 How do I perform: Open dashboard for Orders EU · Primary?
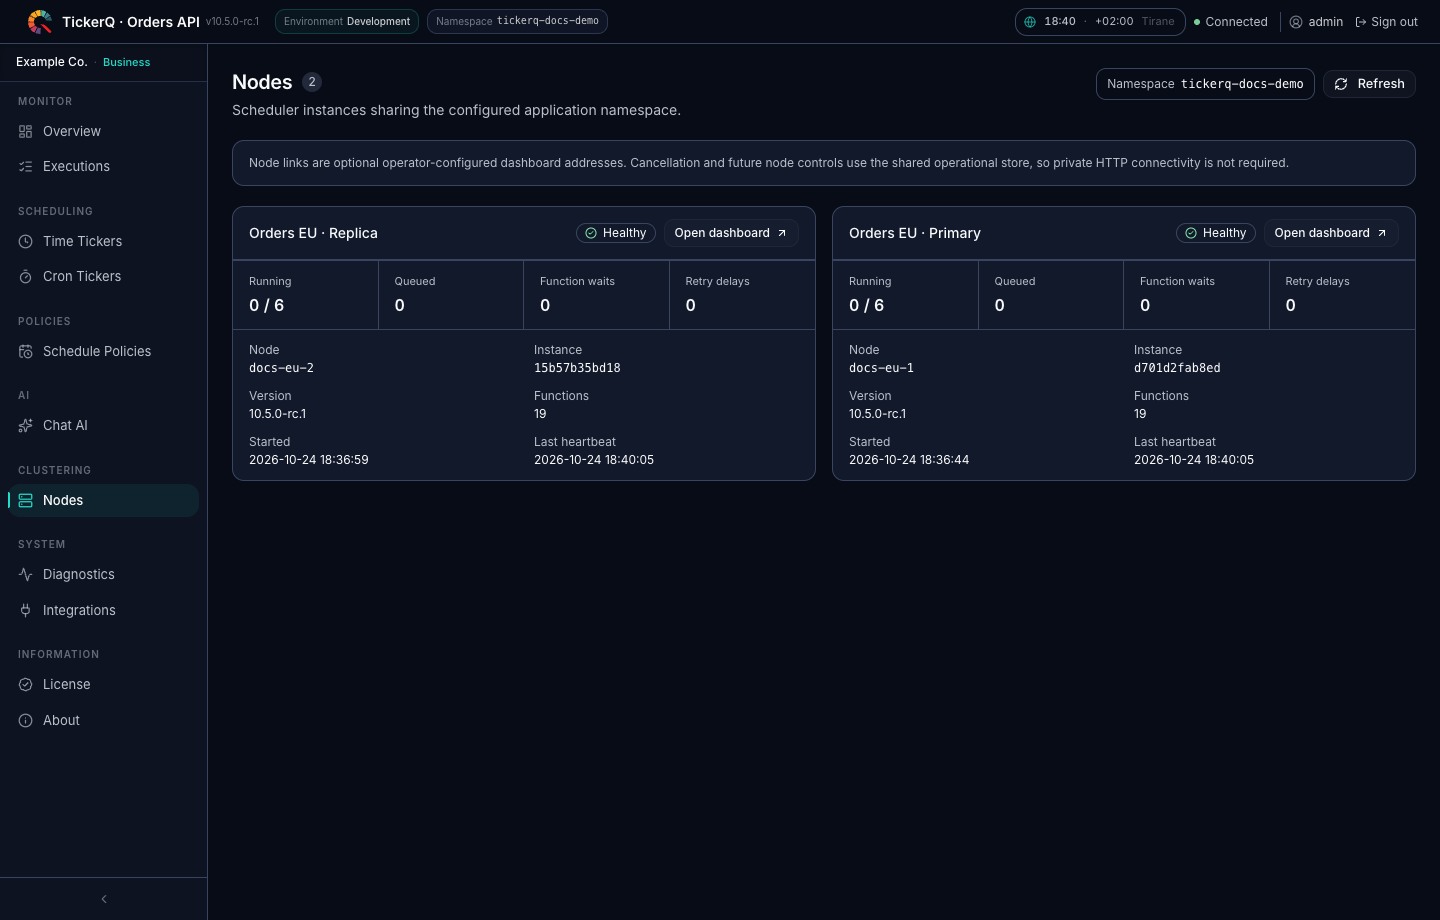(x=1331, y=233)
